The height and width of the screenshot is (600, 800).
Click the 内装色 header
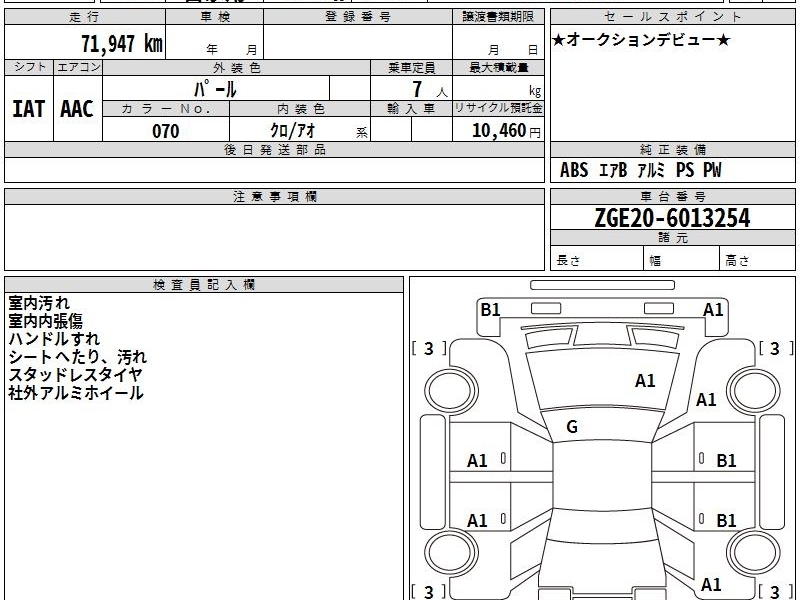click(300, 109)
